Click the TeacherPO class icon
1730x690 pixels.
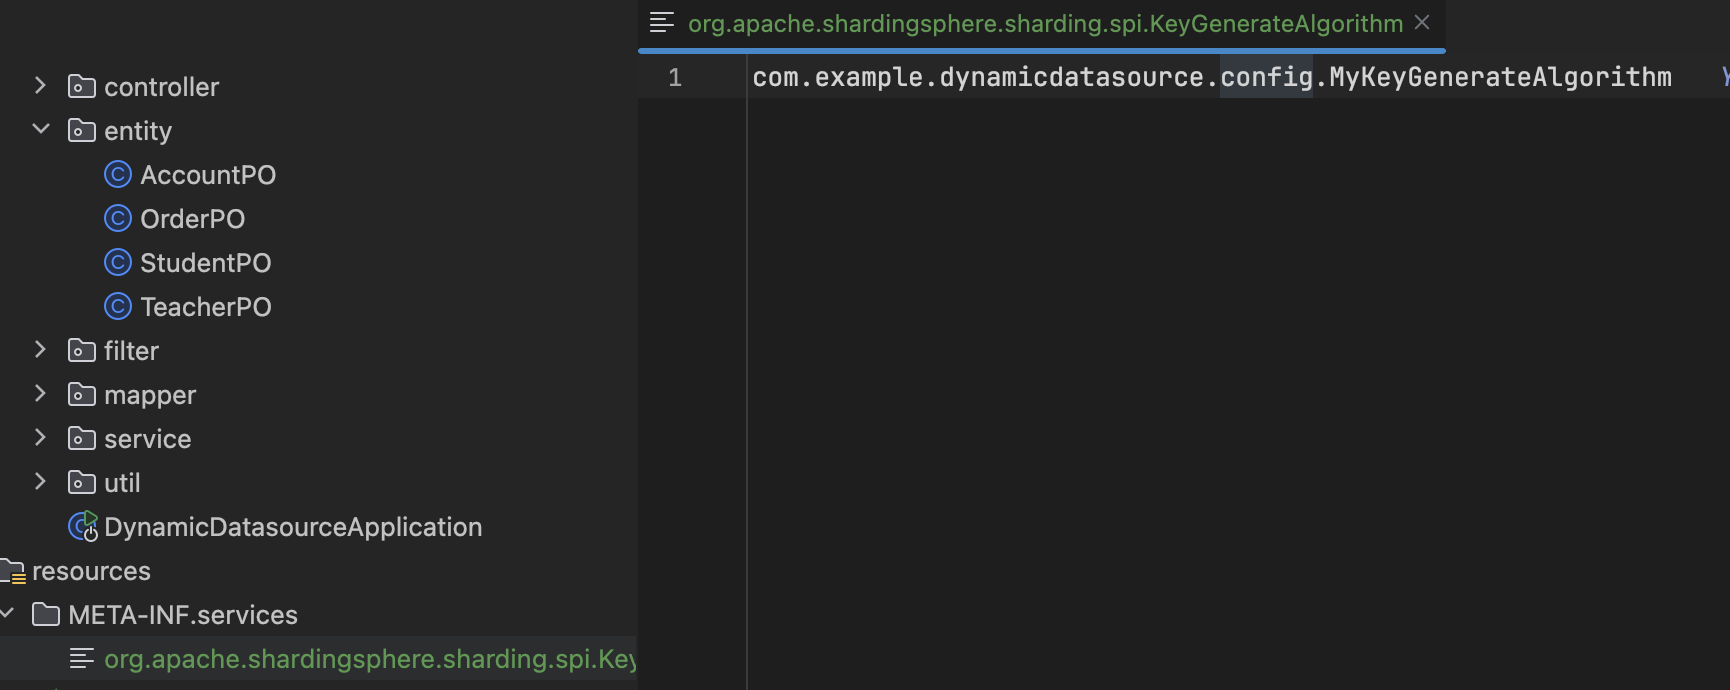pos(118,307)
